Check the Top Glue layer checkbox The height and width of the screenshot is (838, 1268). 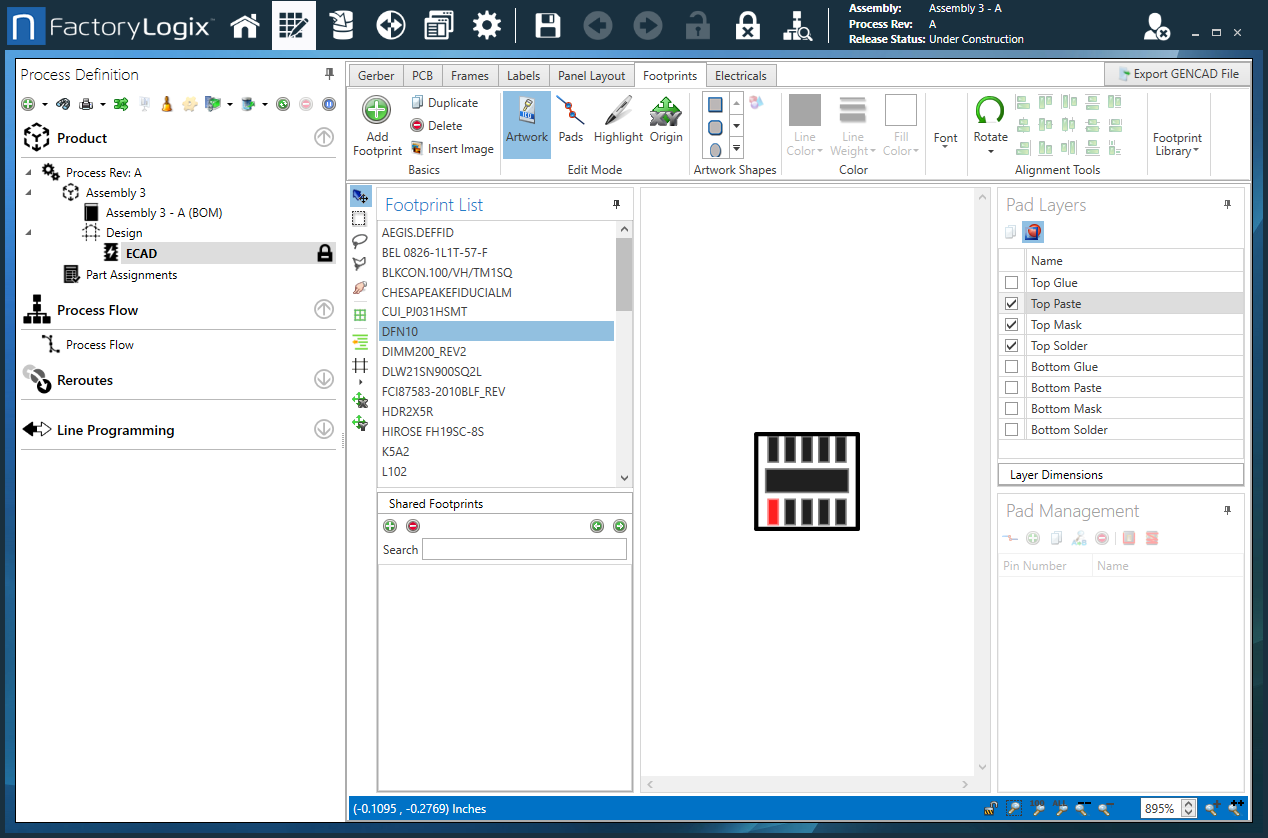click(x=1011, y=282)
